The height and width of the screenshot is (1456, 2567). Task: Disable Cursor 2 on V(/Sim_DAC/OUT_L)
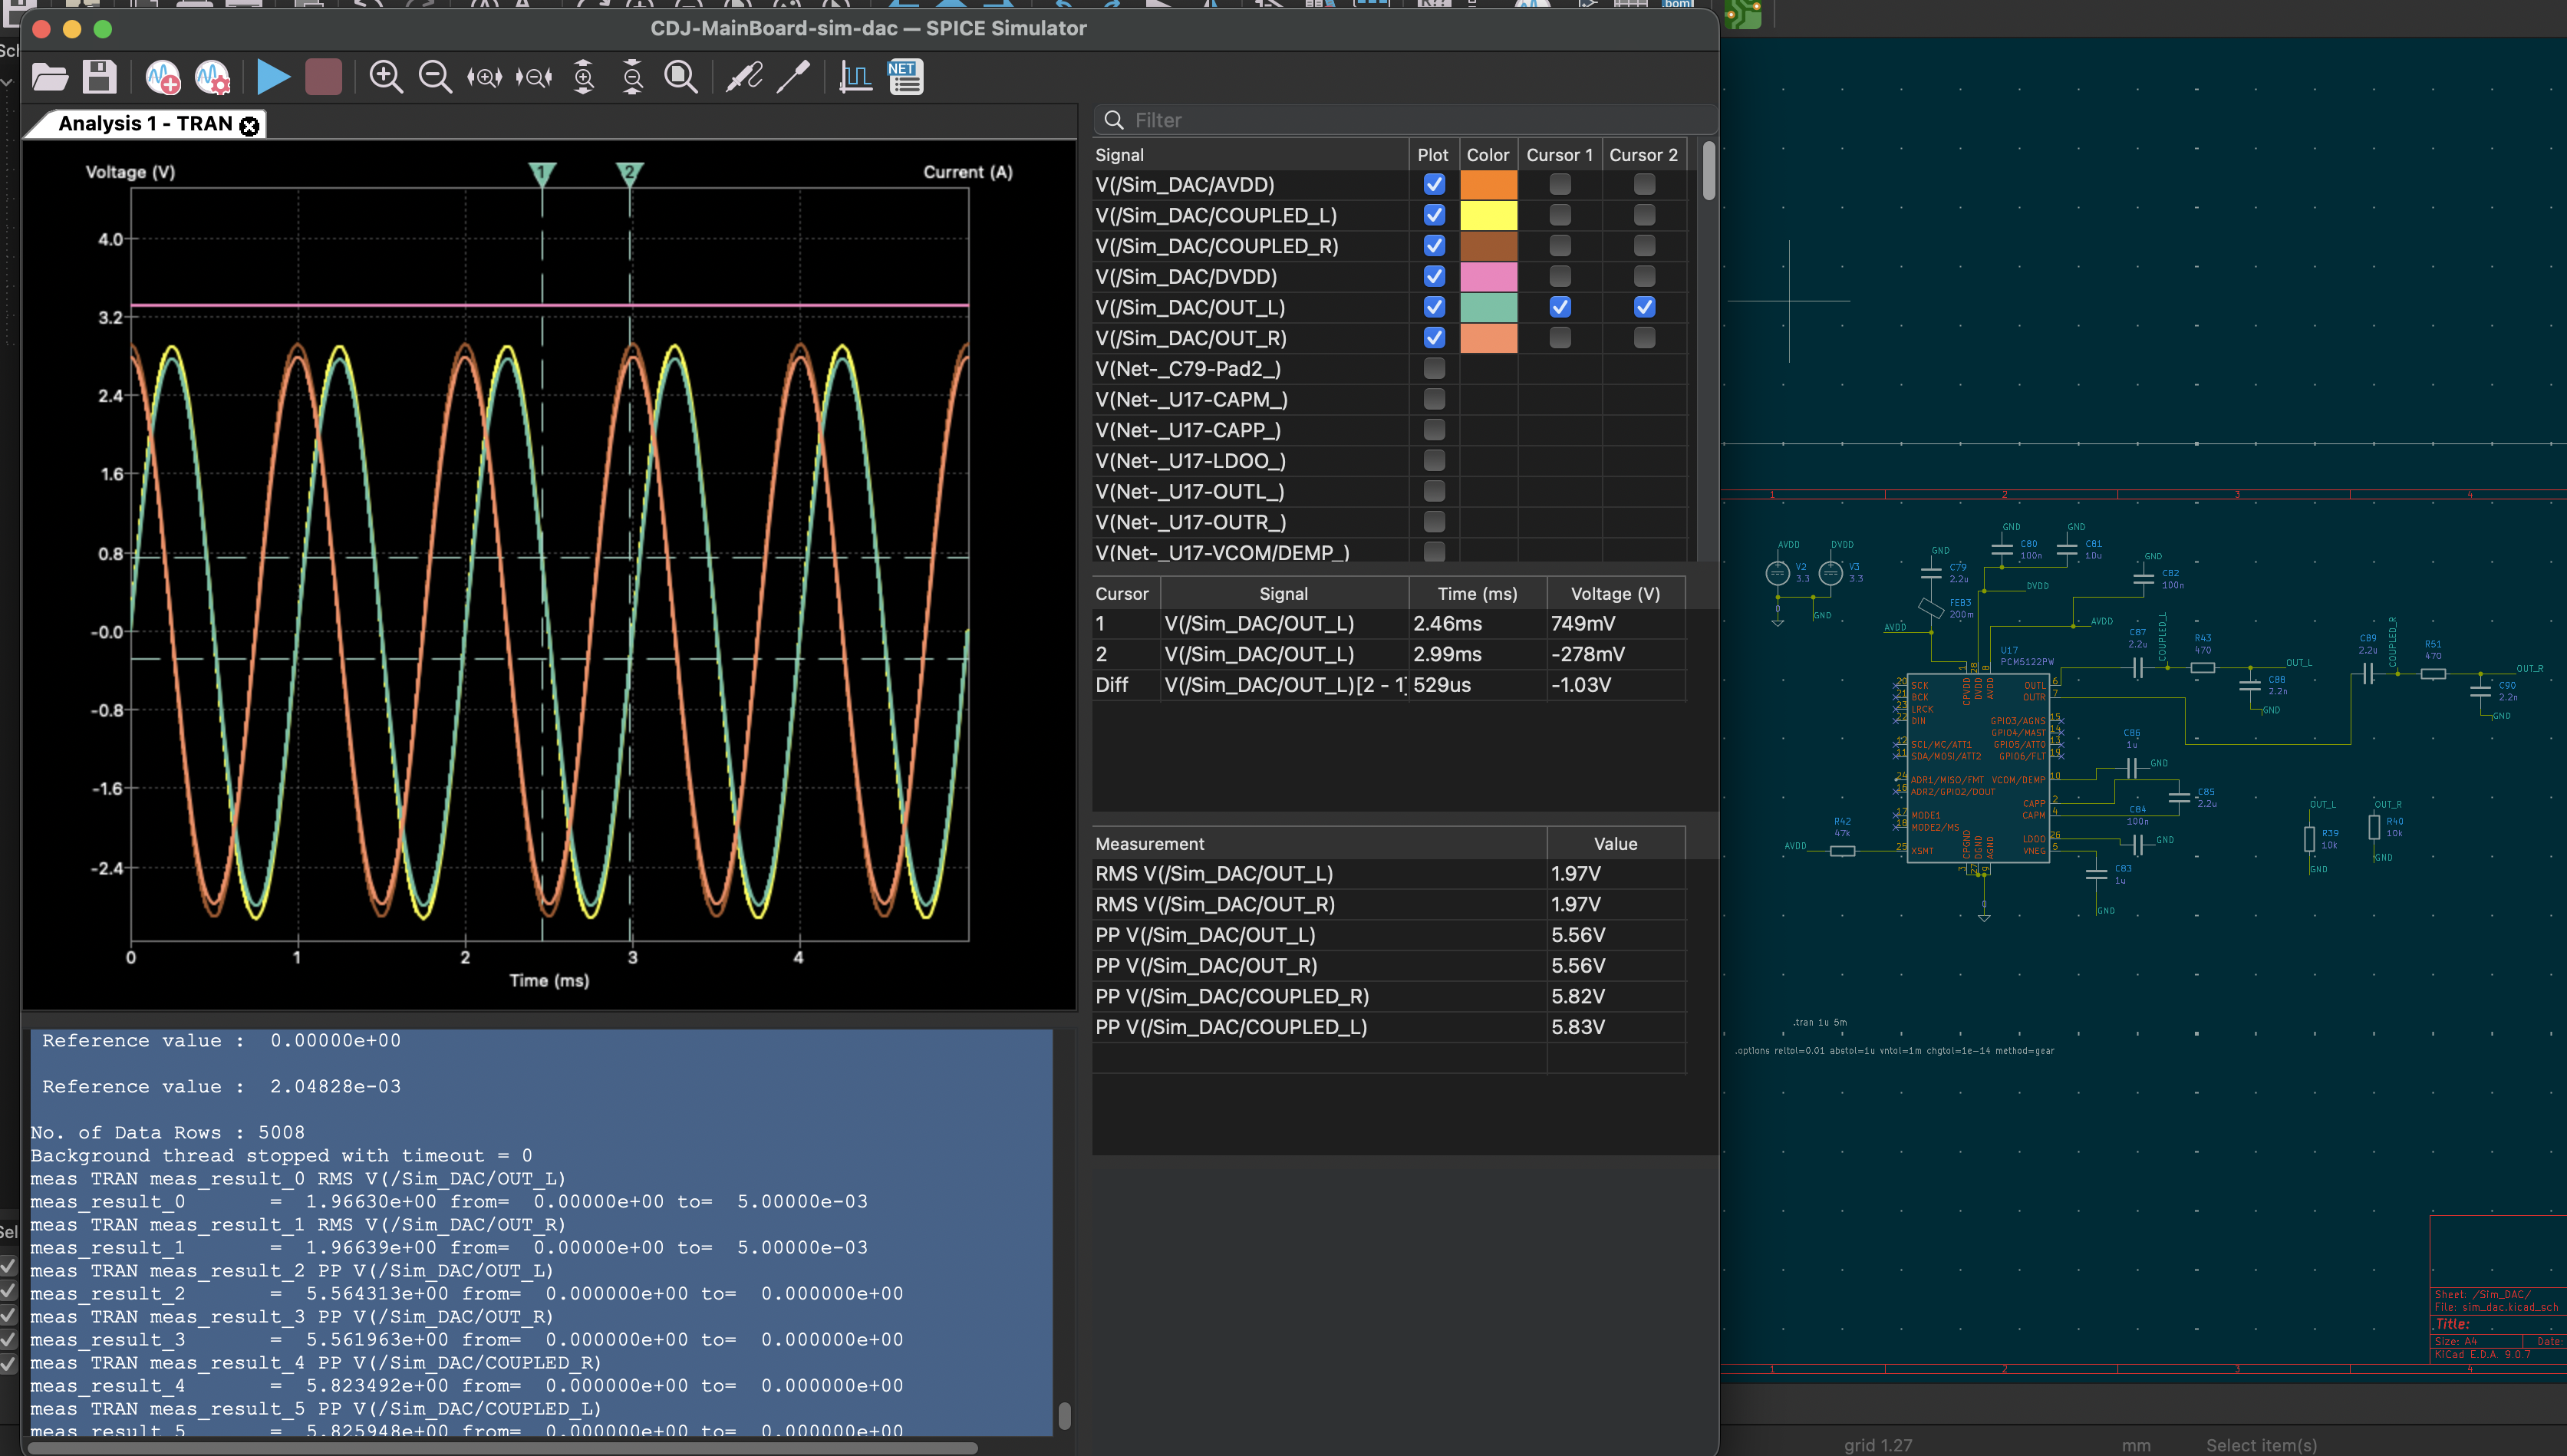[1644, 307]
